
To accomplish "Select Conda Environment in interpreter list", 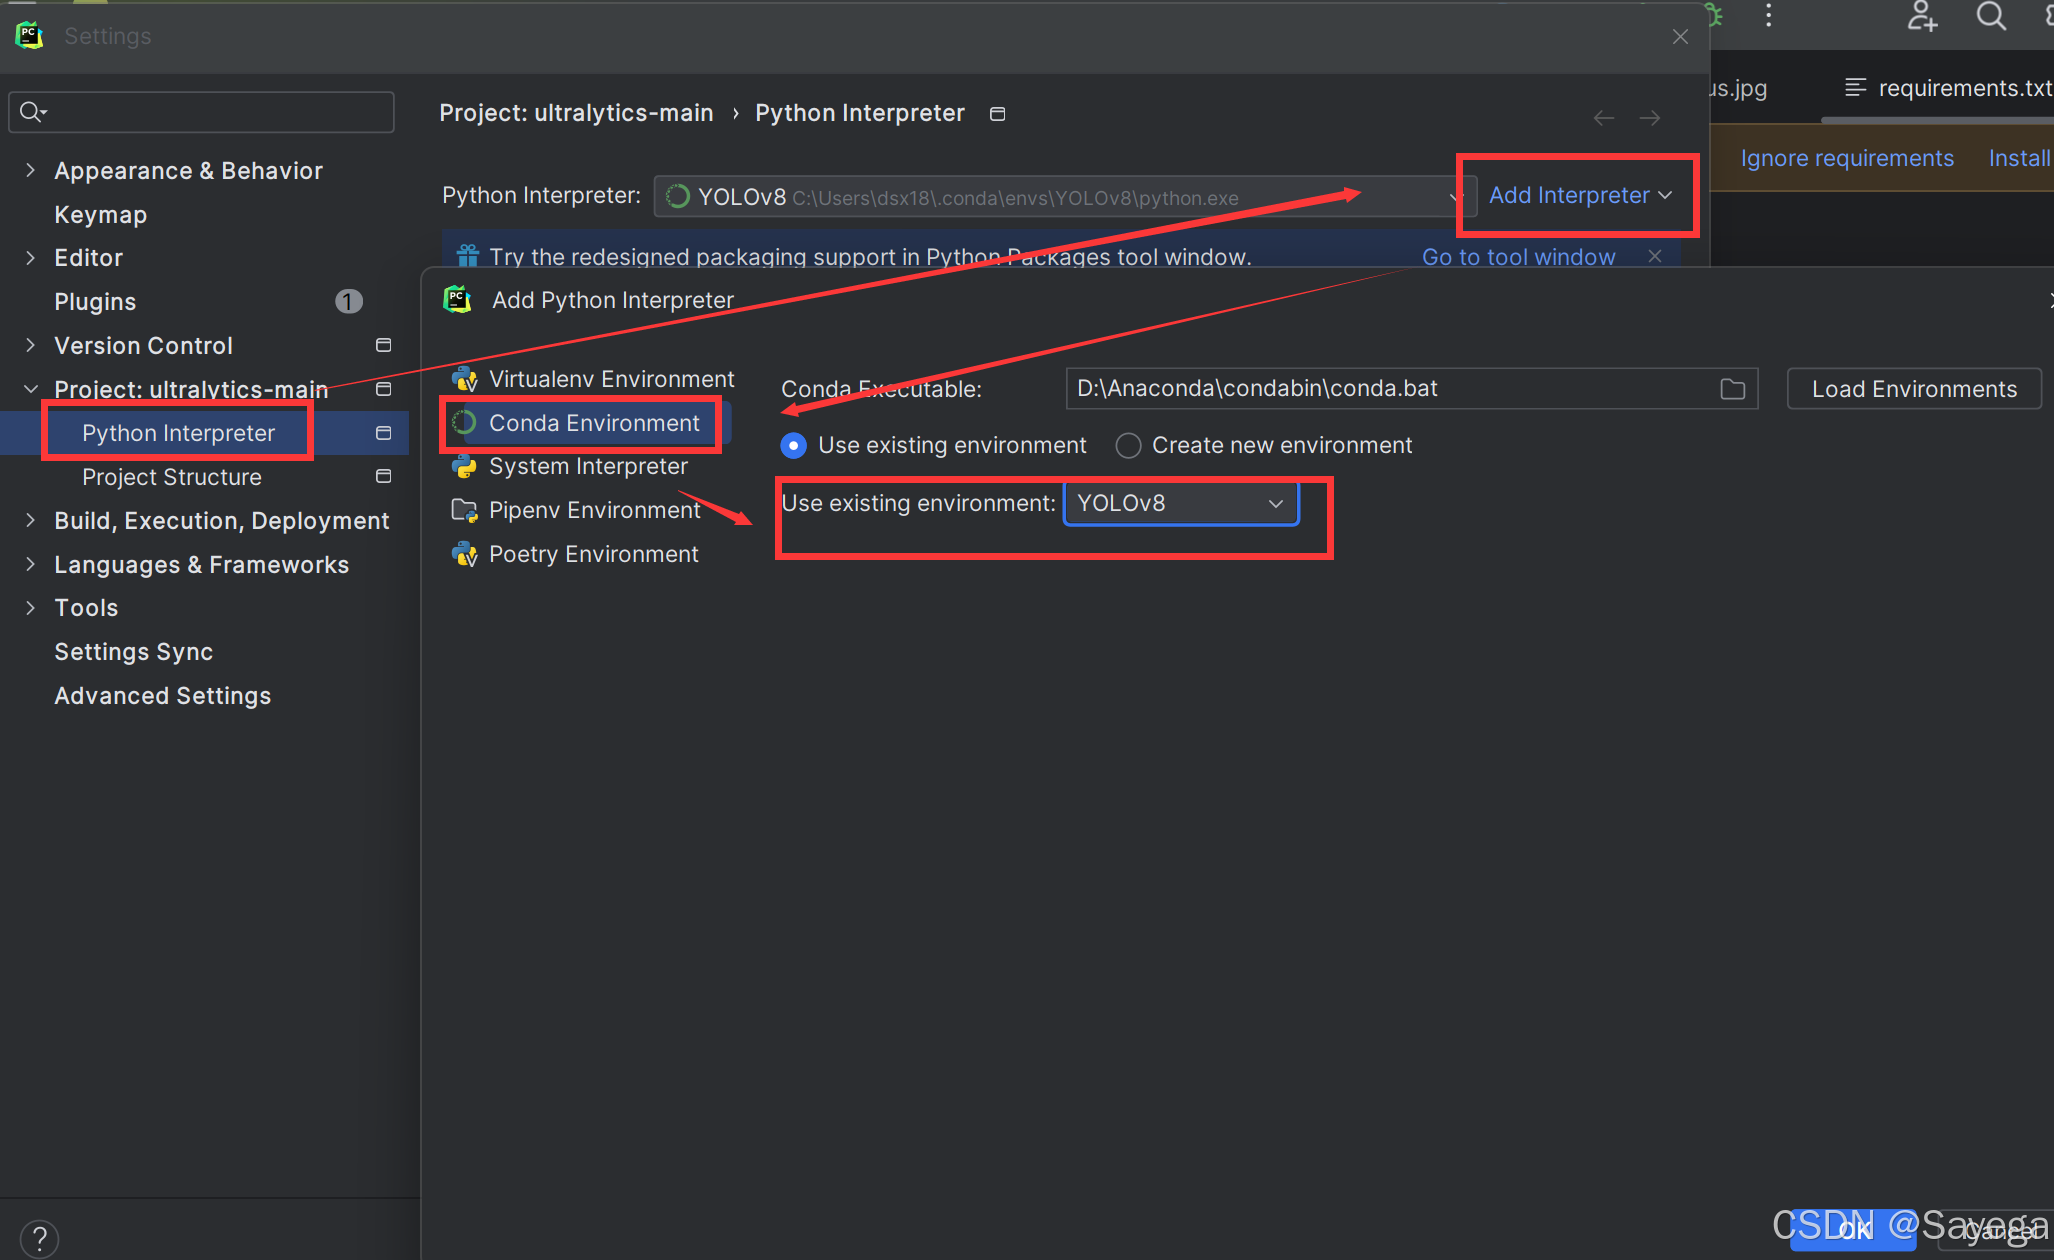I will click(x=593, y=423).
